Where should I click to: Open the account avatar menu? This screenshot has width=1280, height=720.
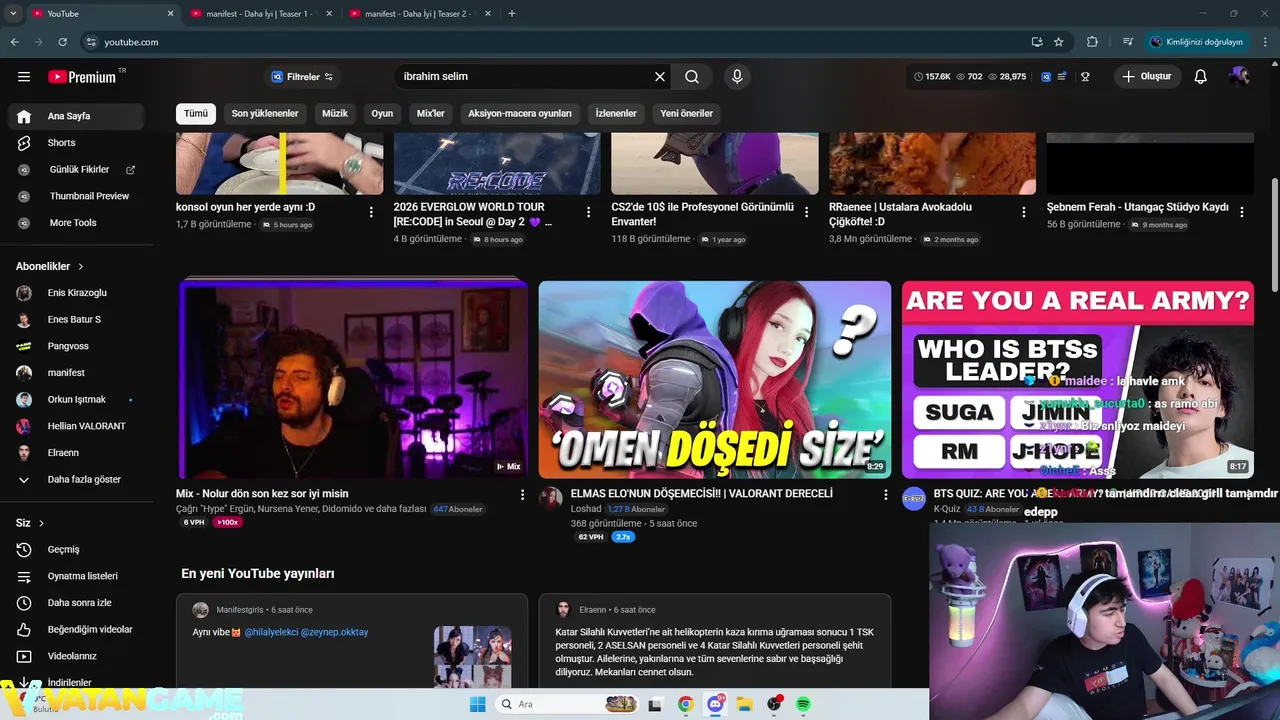click(x=1239, y=77)
